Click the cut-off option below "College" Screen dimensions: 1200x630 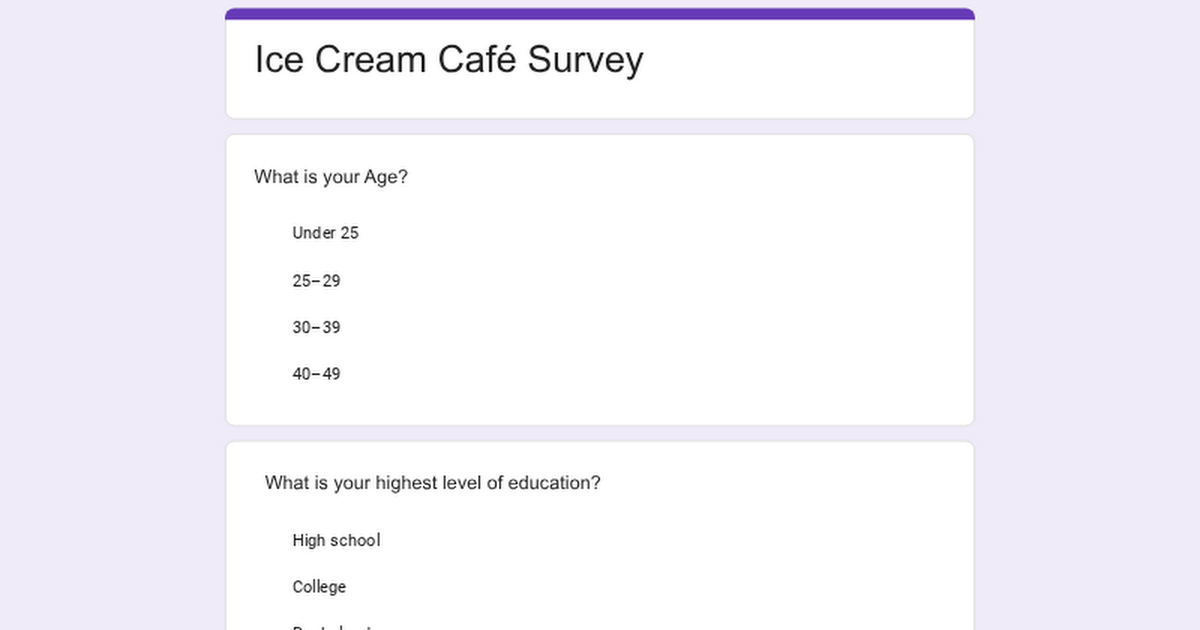pyautogui.click(x=331, y=626)
